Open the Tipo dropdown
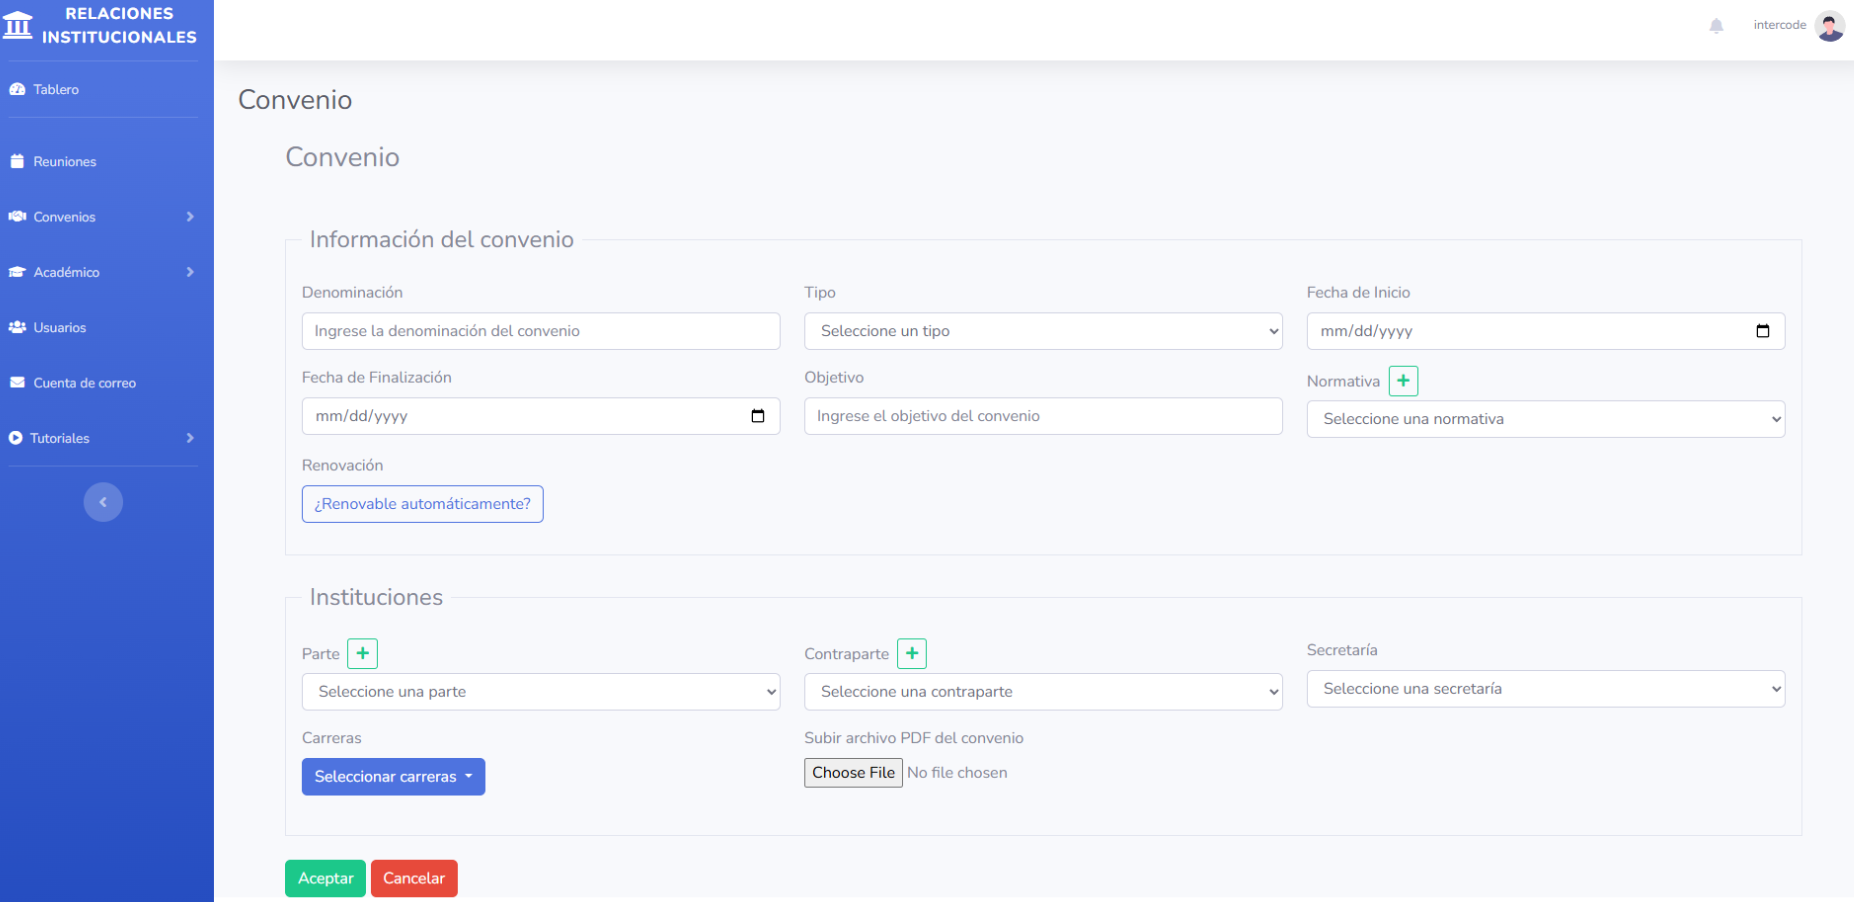 pos(1042,331)
